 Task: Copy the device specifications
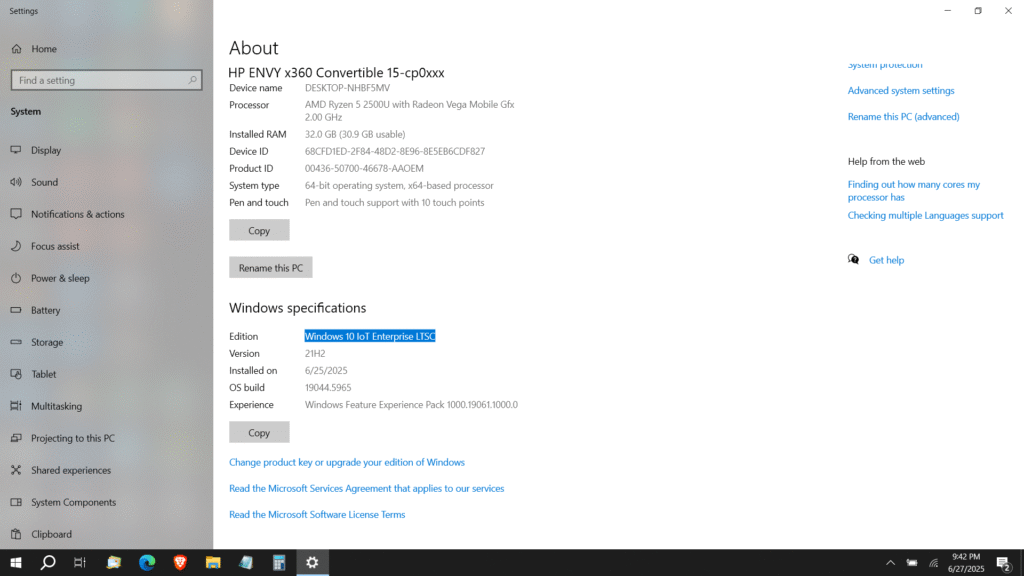coord(259,231)
